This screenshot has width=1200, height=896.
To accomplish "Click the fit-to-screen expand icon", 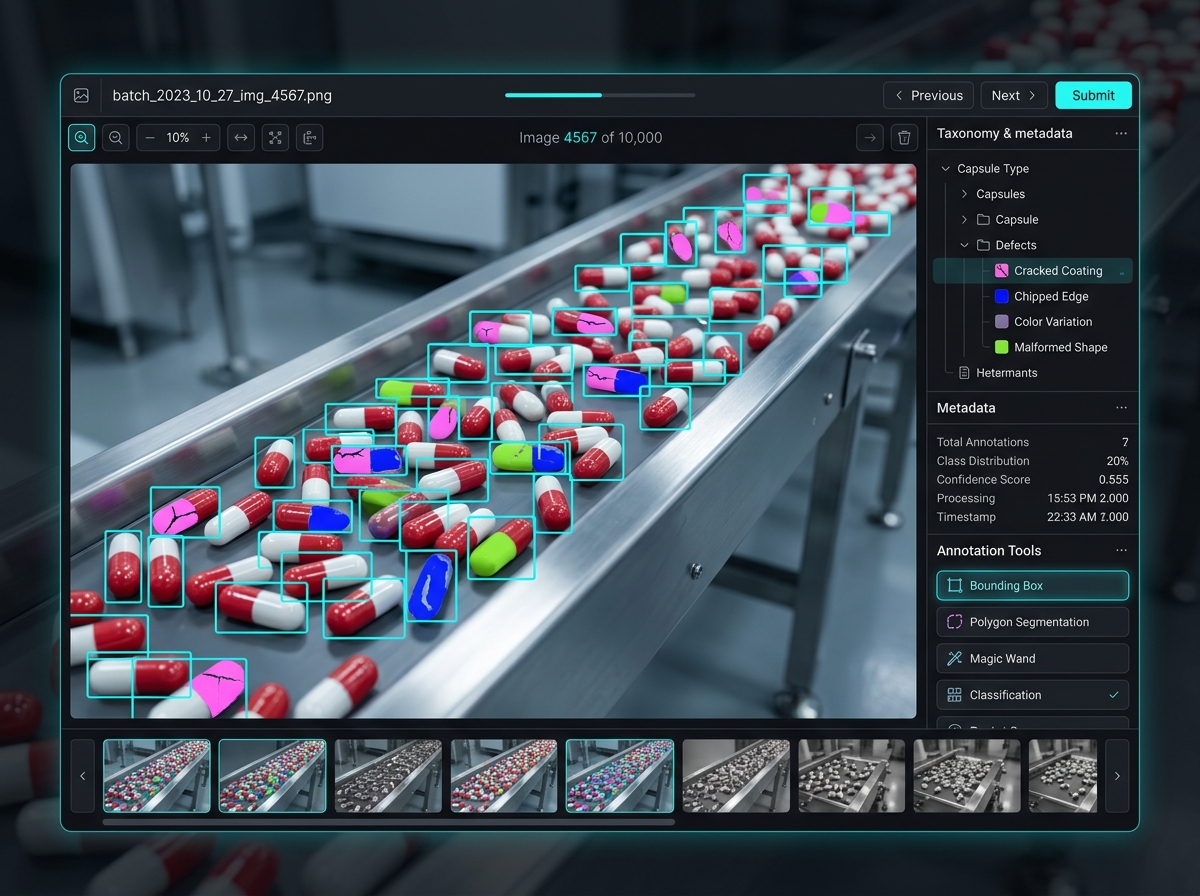I will 275,138.
